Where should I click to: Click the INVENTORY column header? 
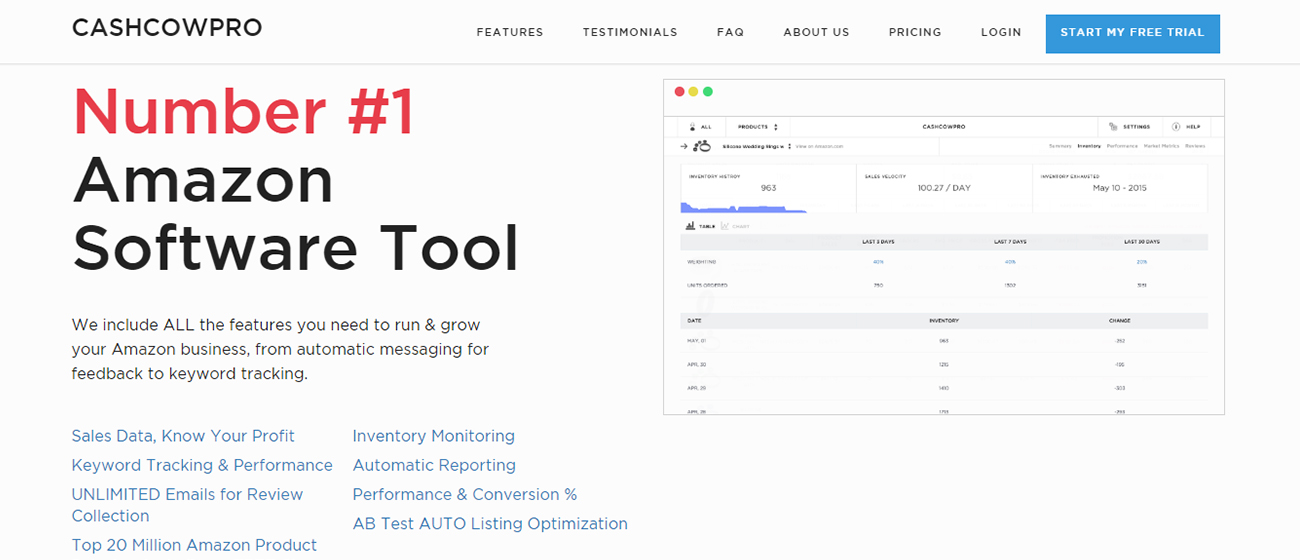point(944,321)
